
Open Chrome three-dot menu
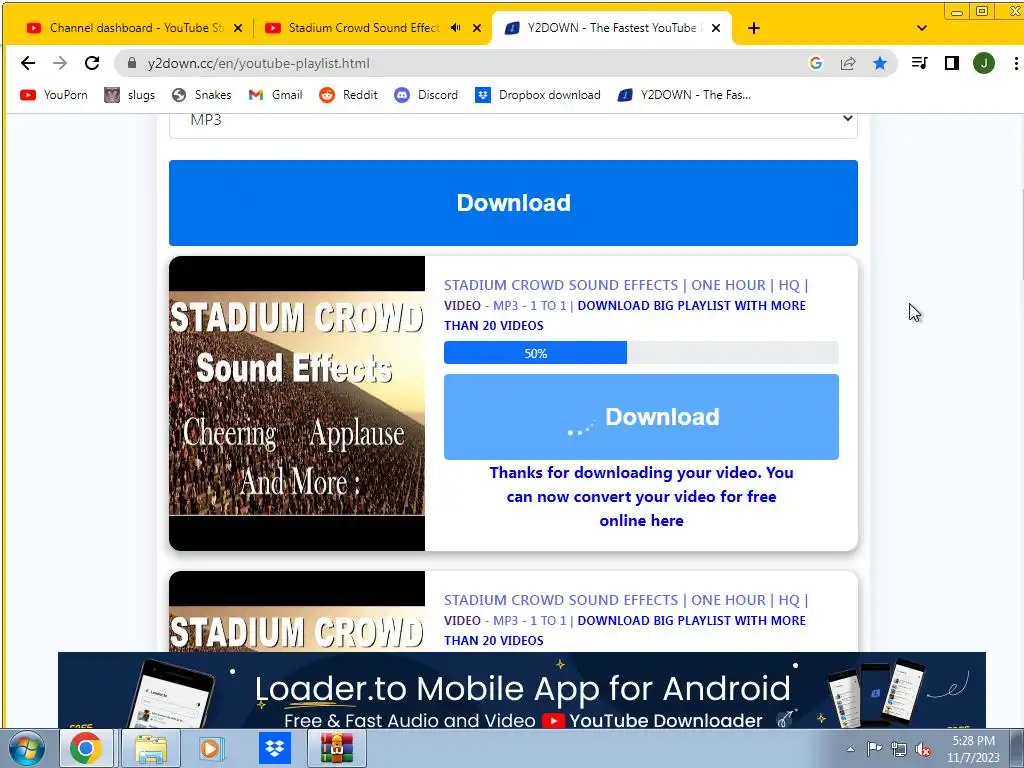tap(1016, 63)
